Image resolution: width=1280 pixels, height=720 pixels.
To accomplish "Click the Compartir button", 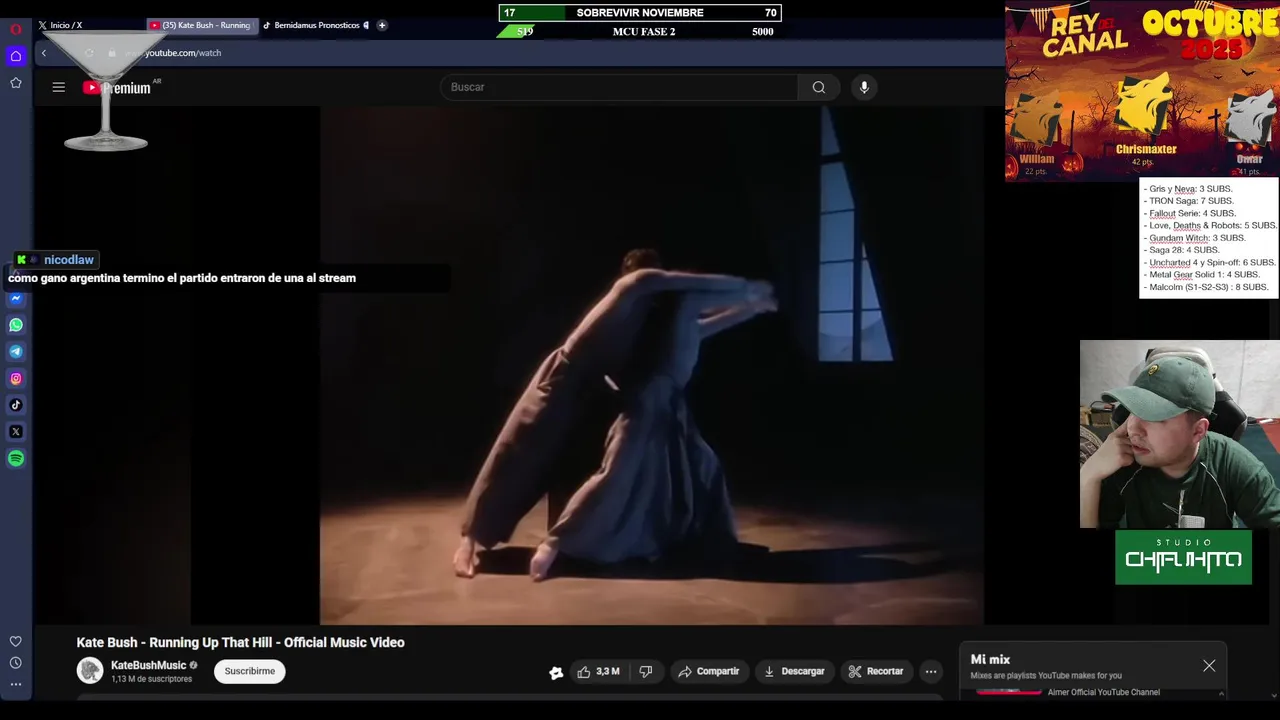I will coord(708,672).
